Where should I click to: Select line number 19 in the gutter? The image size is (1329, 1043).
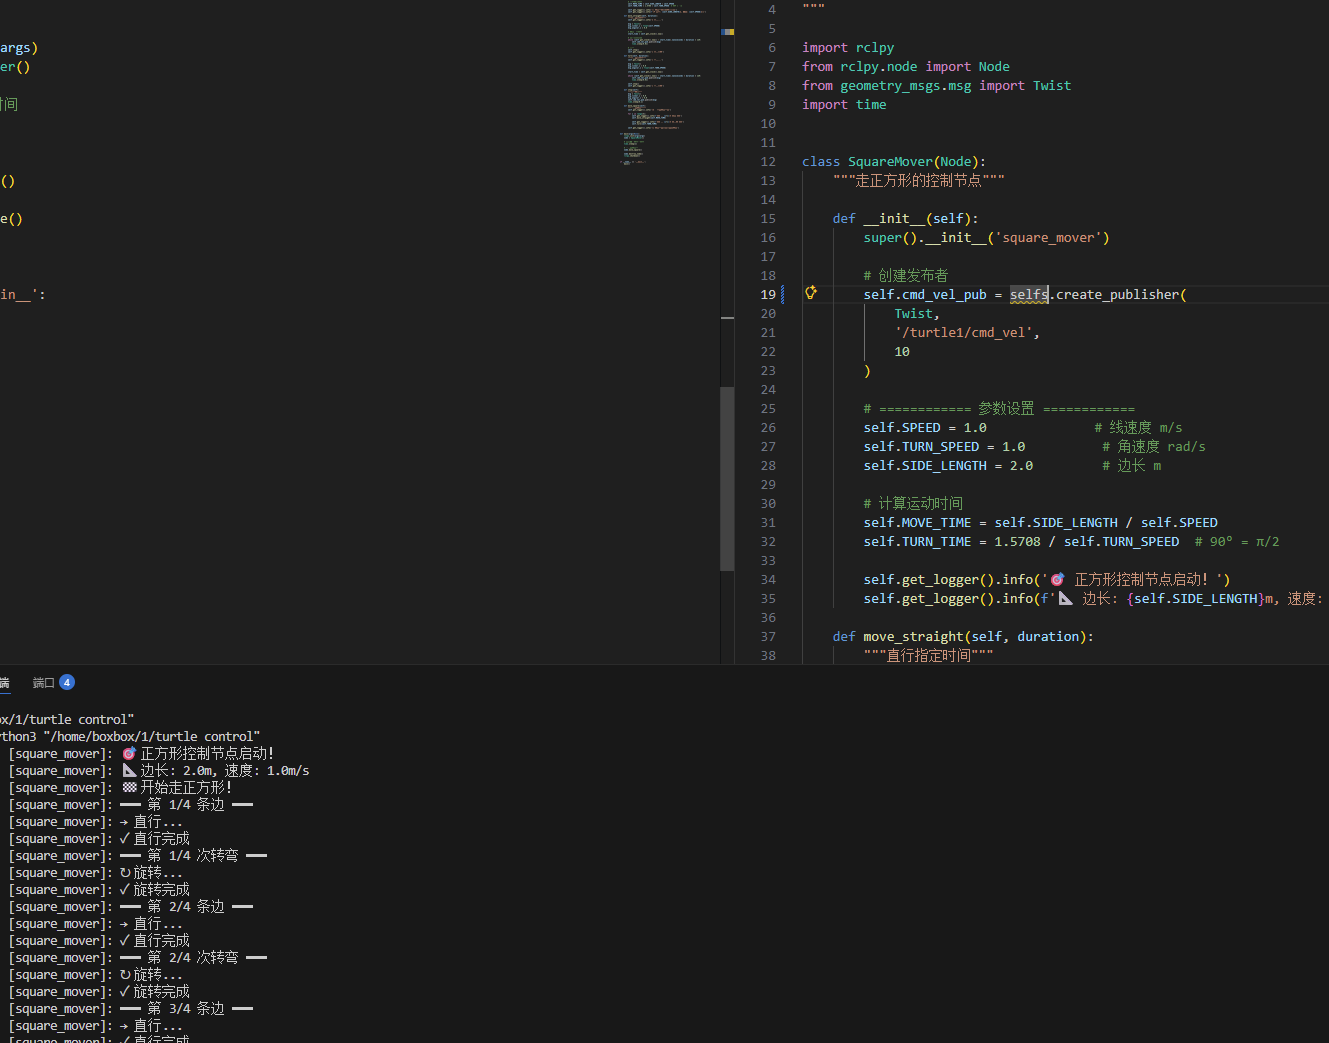[768, 295]
